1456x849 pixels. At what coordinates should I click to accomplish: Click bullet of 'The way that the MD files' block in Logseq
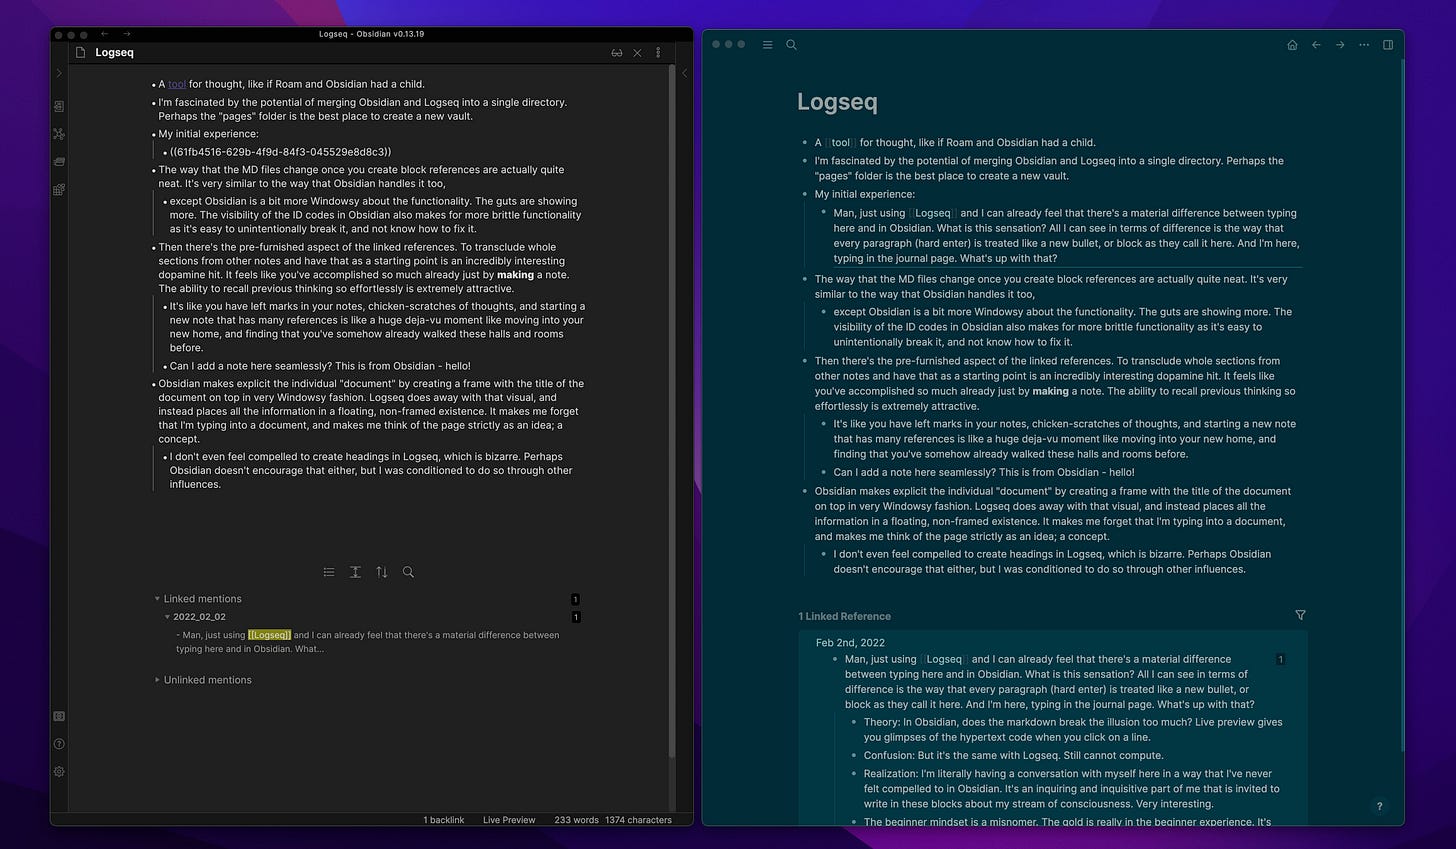pyautogui.click(x=804, y=280)
